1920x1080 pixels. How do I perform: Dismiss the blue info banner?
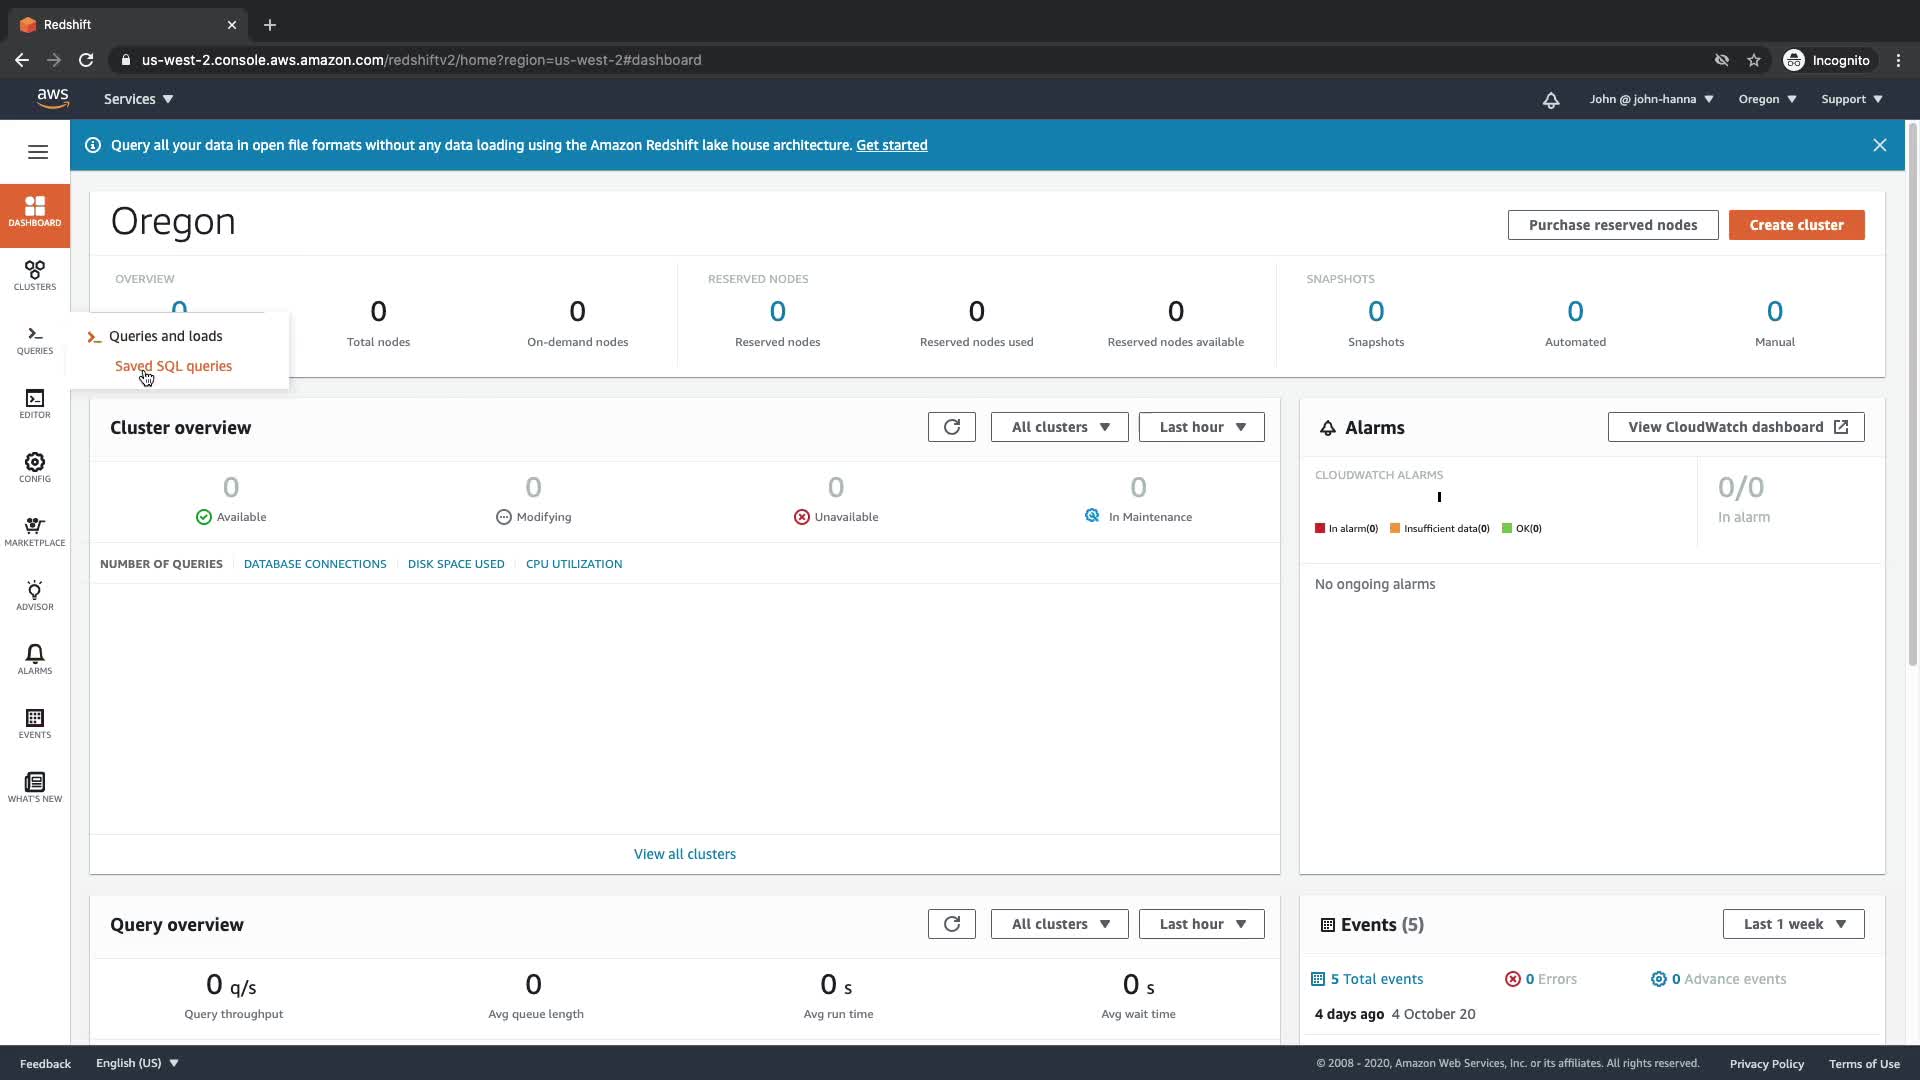click(1879, 145)
